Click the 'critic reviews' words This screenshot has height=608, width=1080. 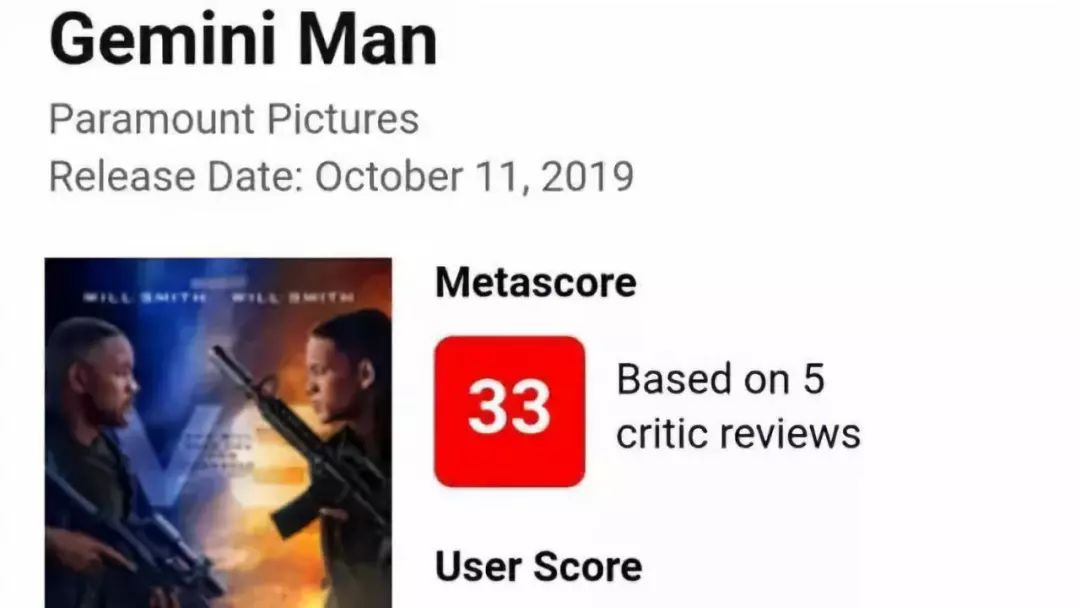click(x=738, y=434)
